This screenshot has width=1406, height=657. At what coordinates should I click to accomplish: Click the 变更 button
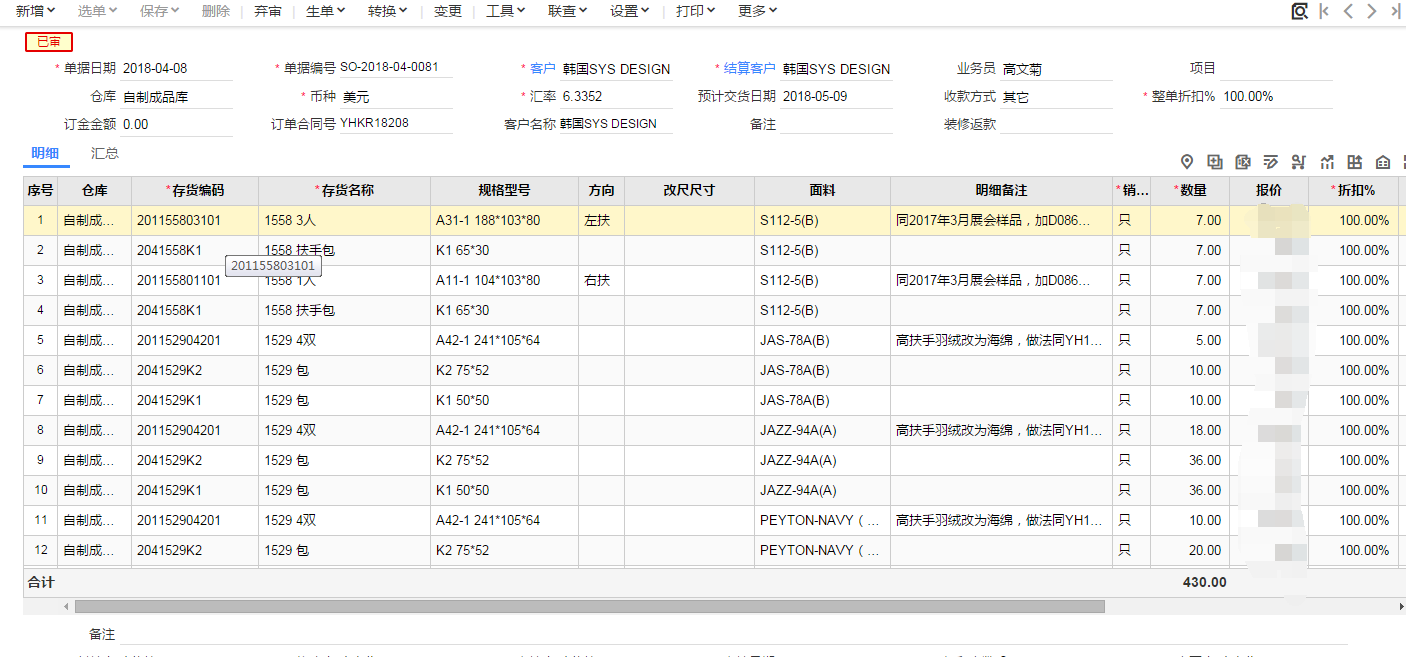(x=448, y=11)
